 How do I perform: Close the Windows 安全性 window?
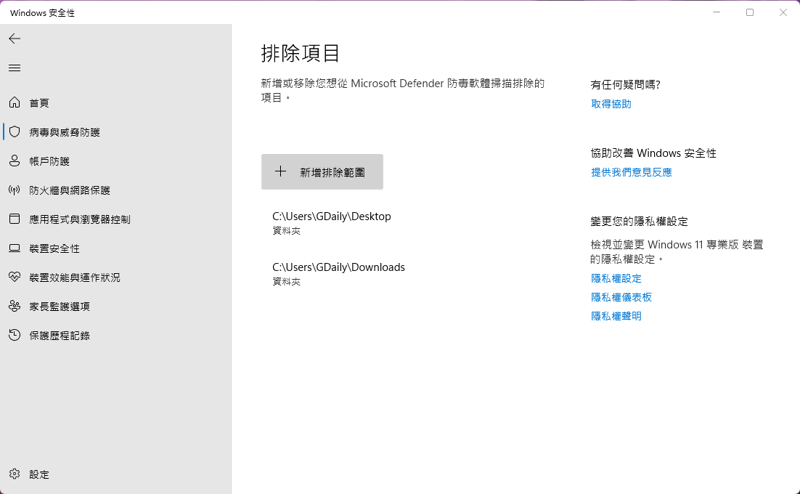pyautogui.click(x=783, y=12)
